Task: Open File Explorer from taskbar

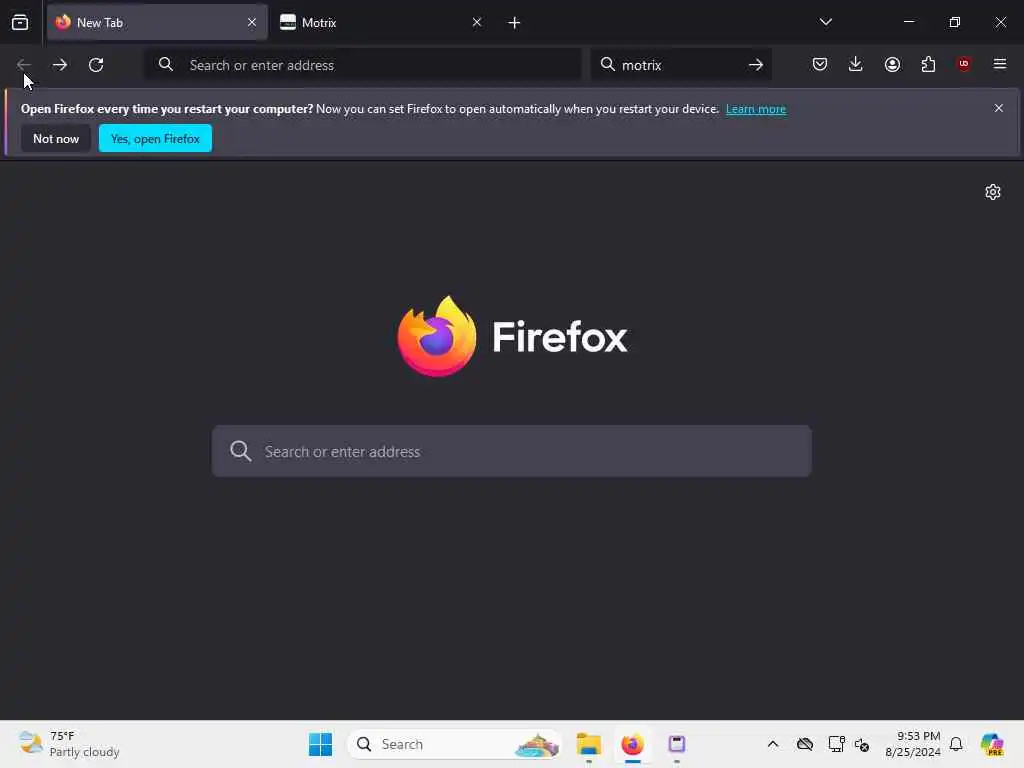Action: click(x=588, y=744)
